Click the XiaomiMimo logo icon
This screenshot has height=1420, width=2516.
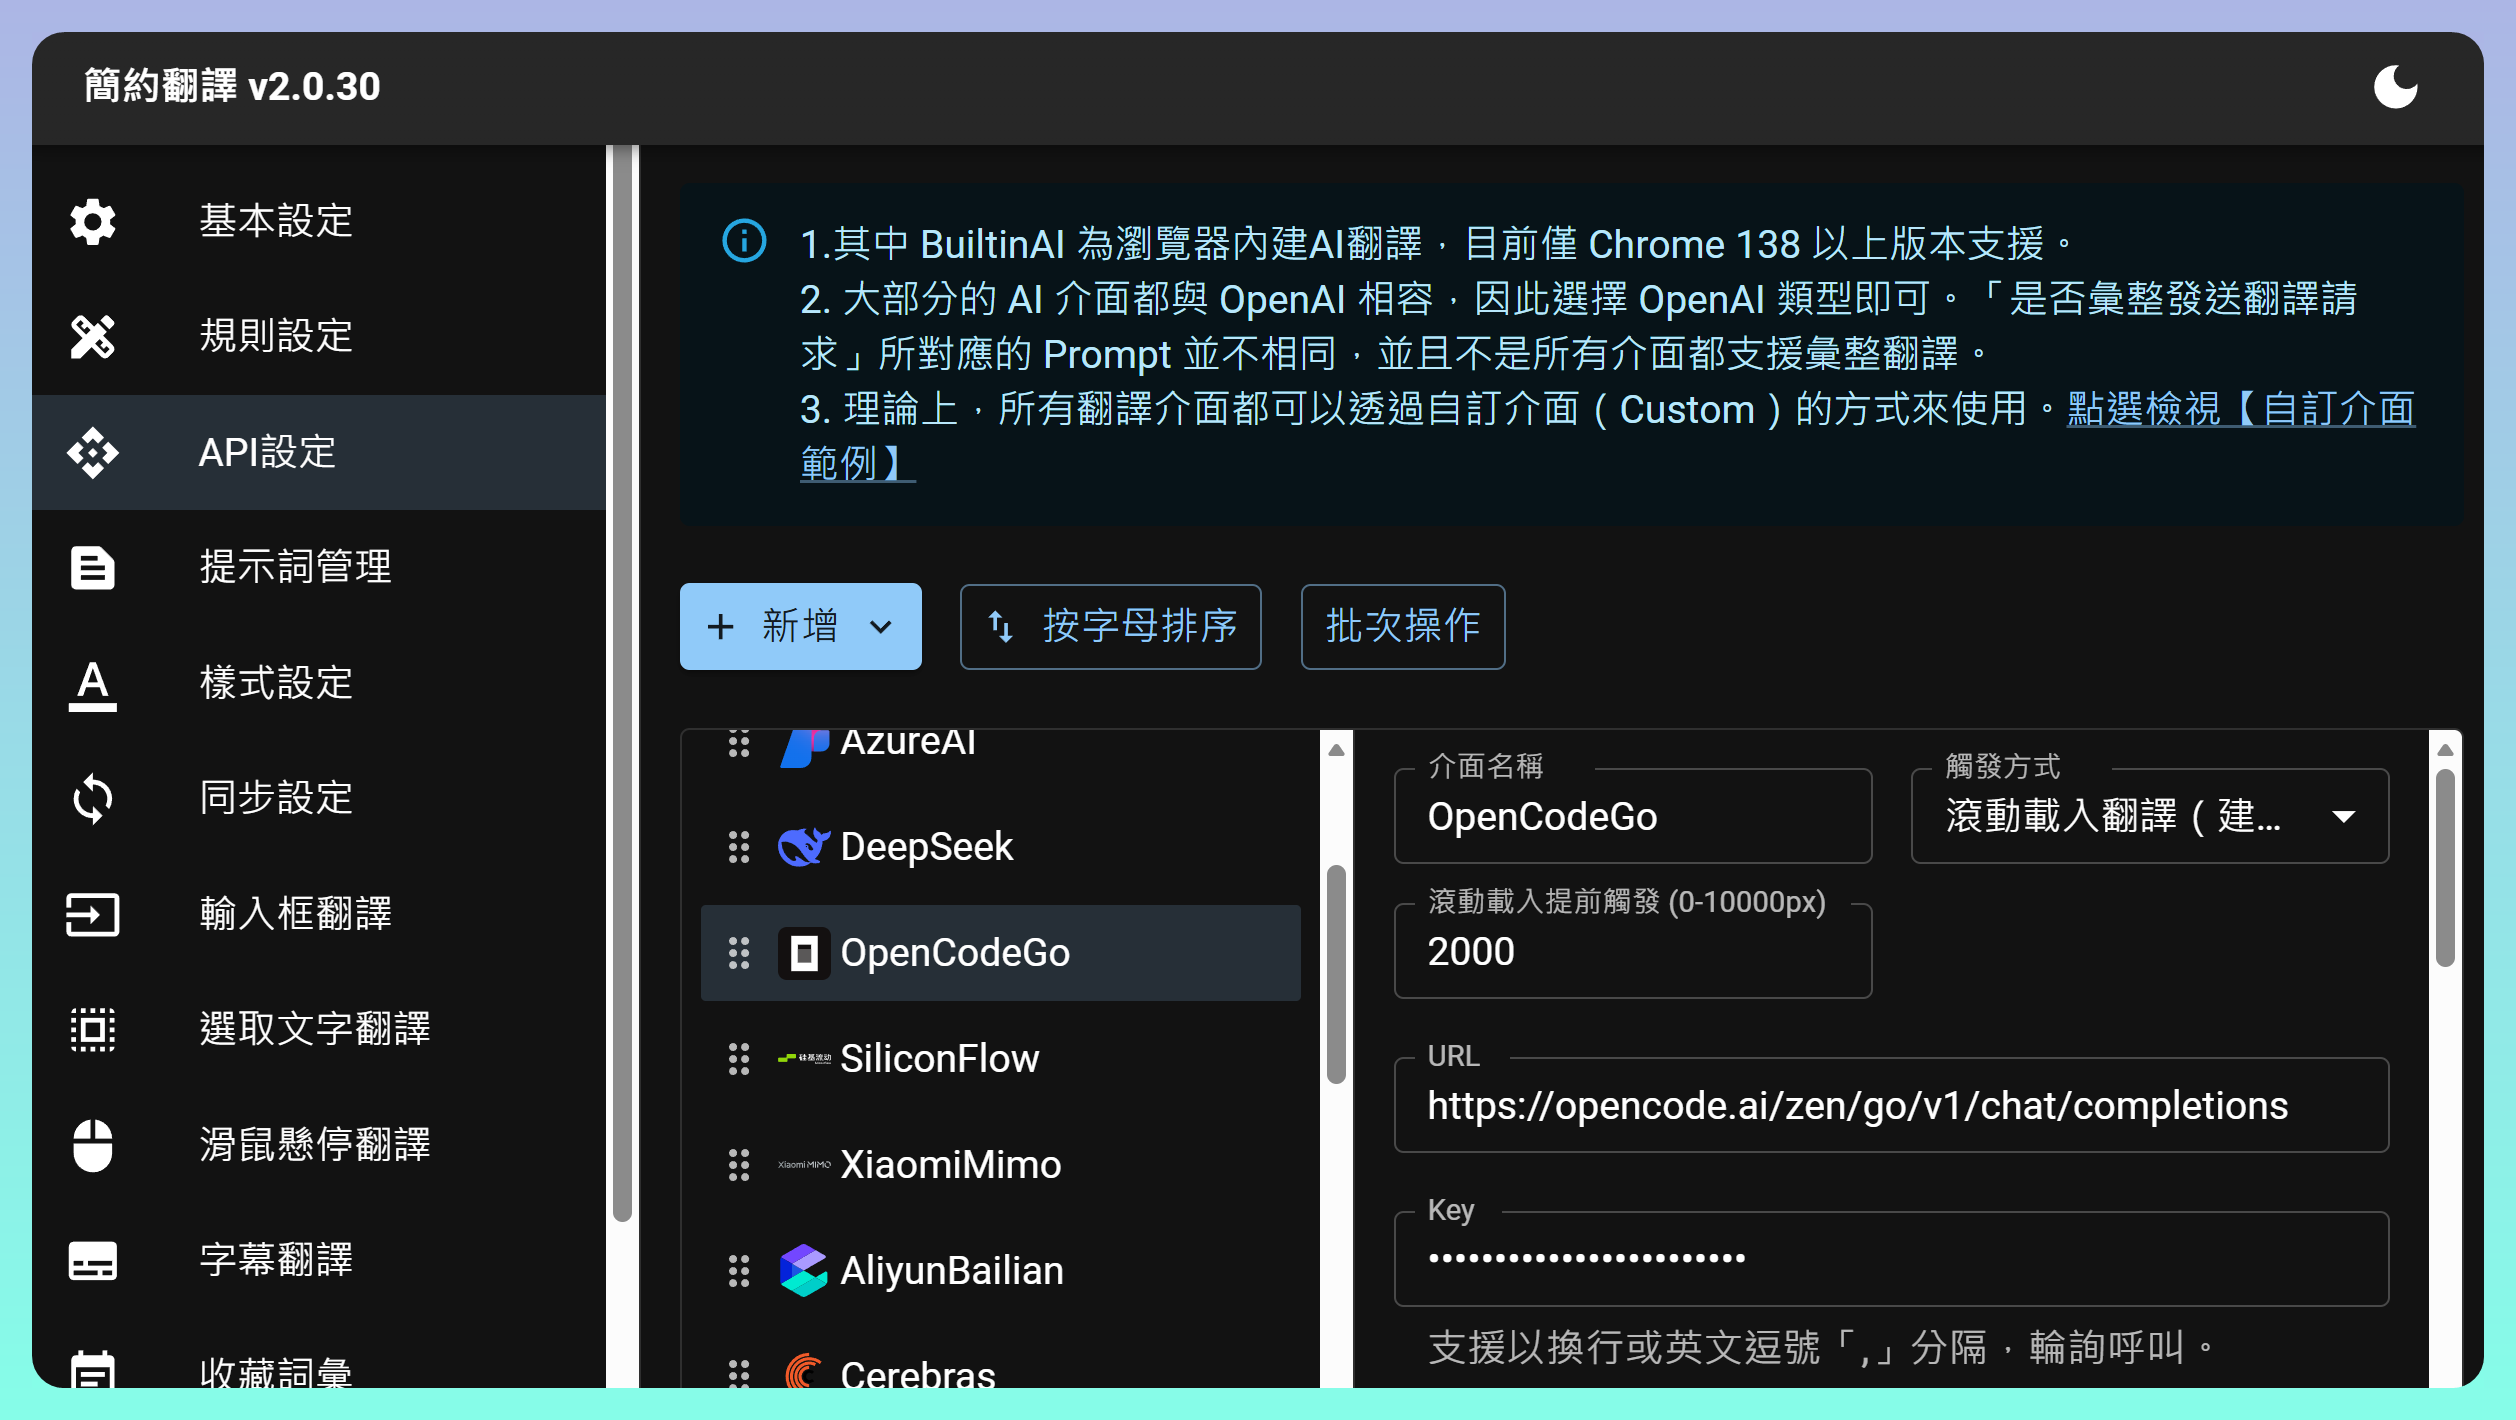[x=804, y=1164]
